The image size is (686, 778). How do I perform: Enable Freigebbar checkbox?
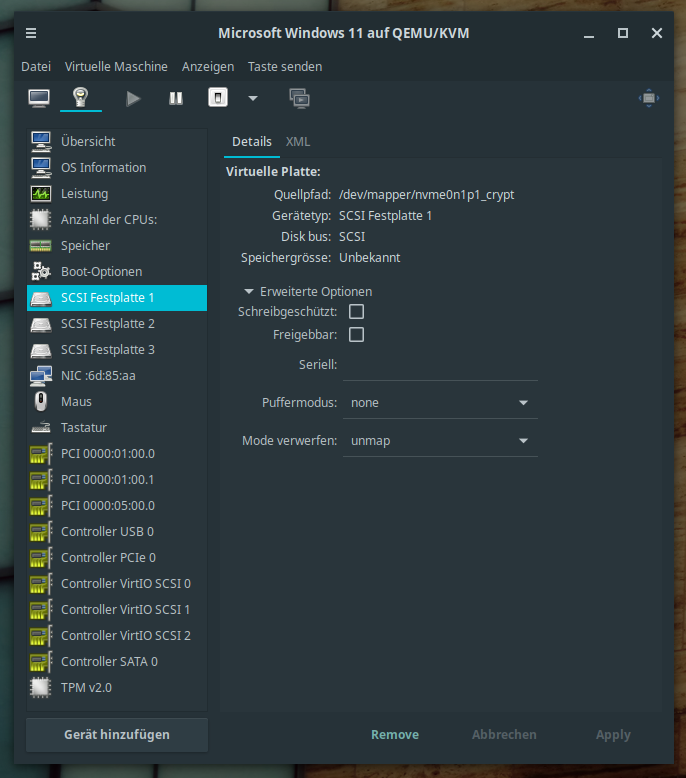click(356, 334)
